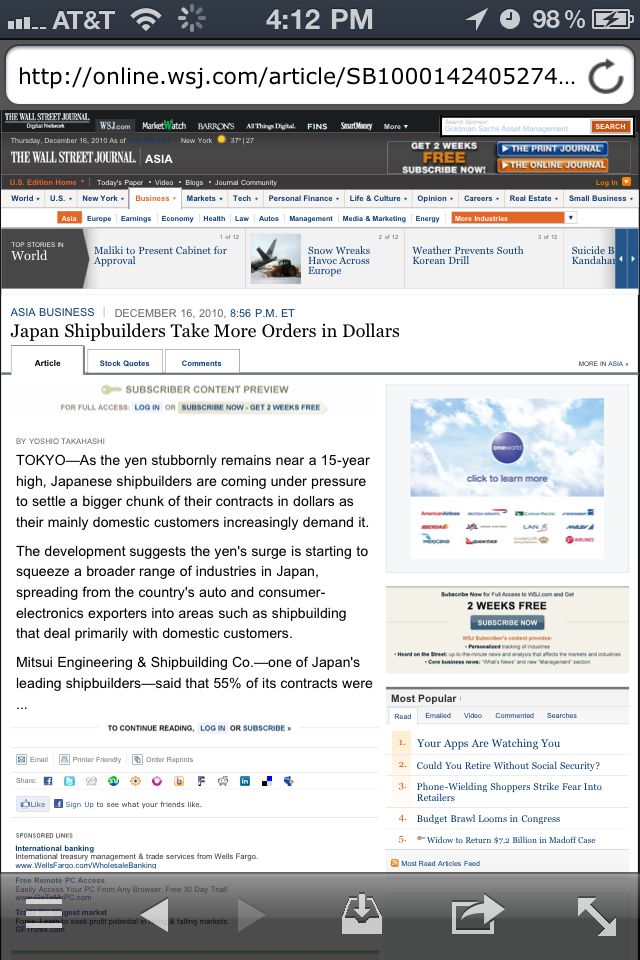640x960 pixels.
Task: Click the Asia subsection link
Action: [69, 218]
